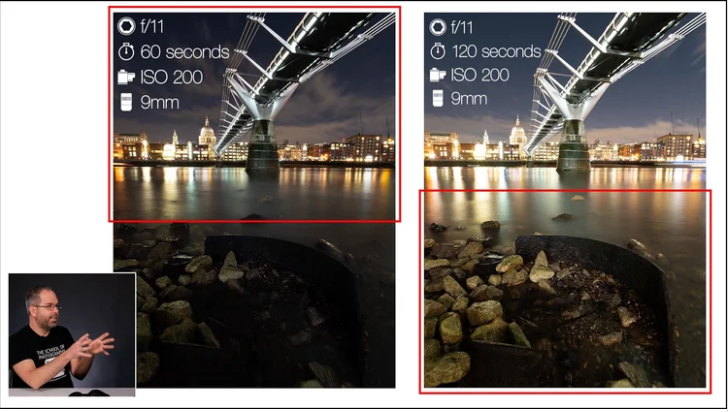Click the bridge support pillar in the 60-second photo
The height and width of the screenshot is (412, 728).
click(263, 145)
